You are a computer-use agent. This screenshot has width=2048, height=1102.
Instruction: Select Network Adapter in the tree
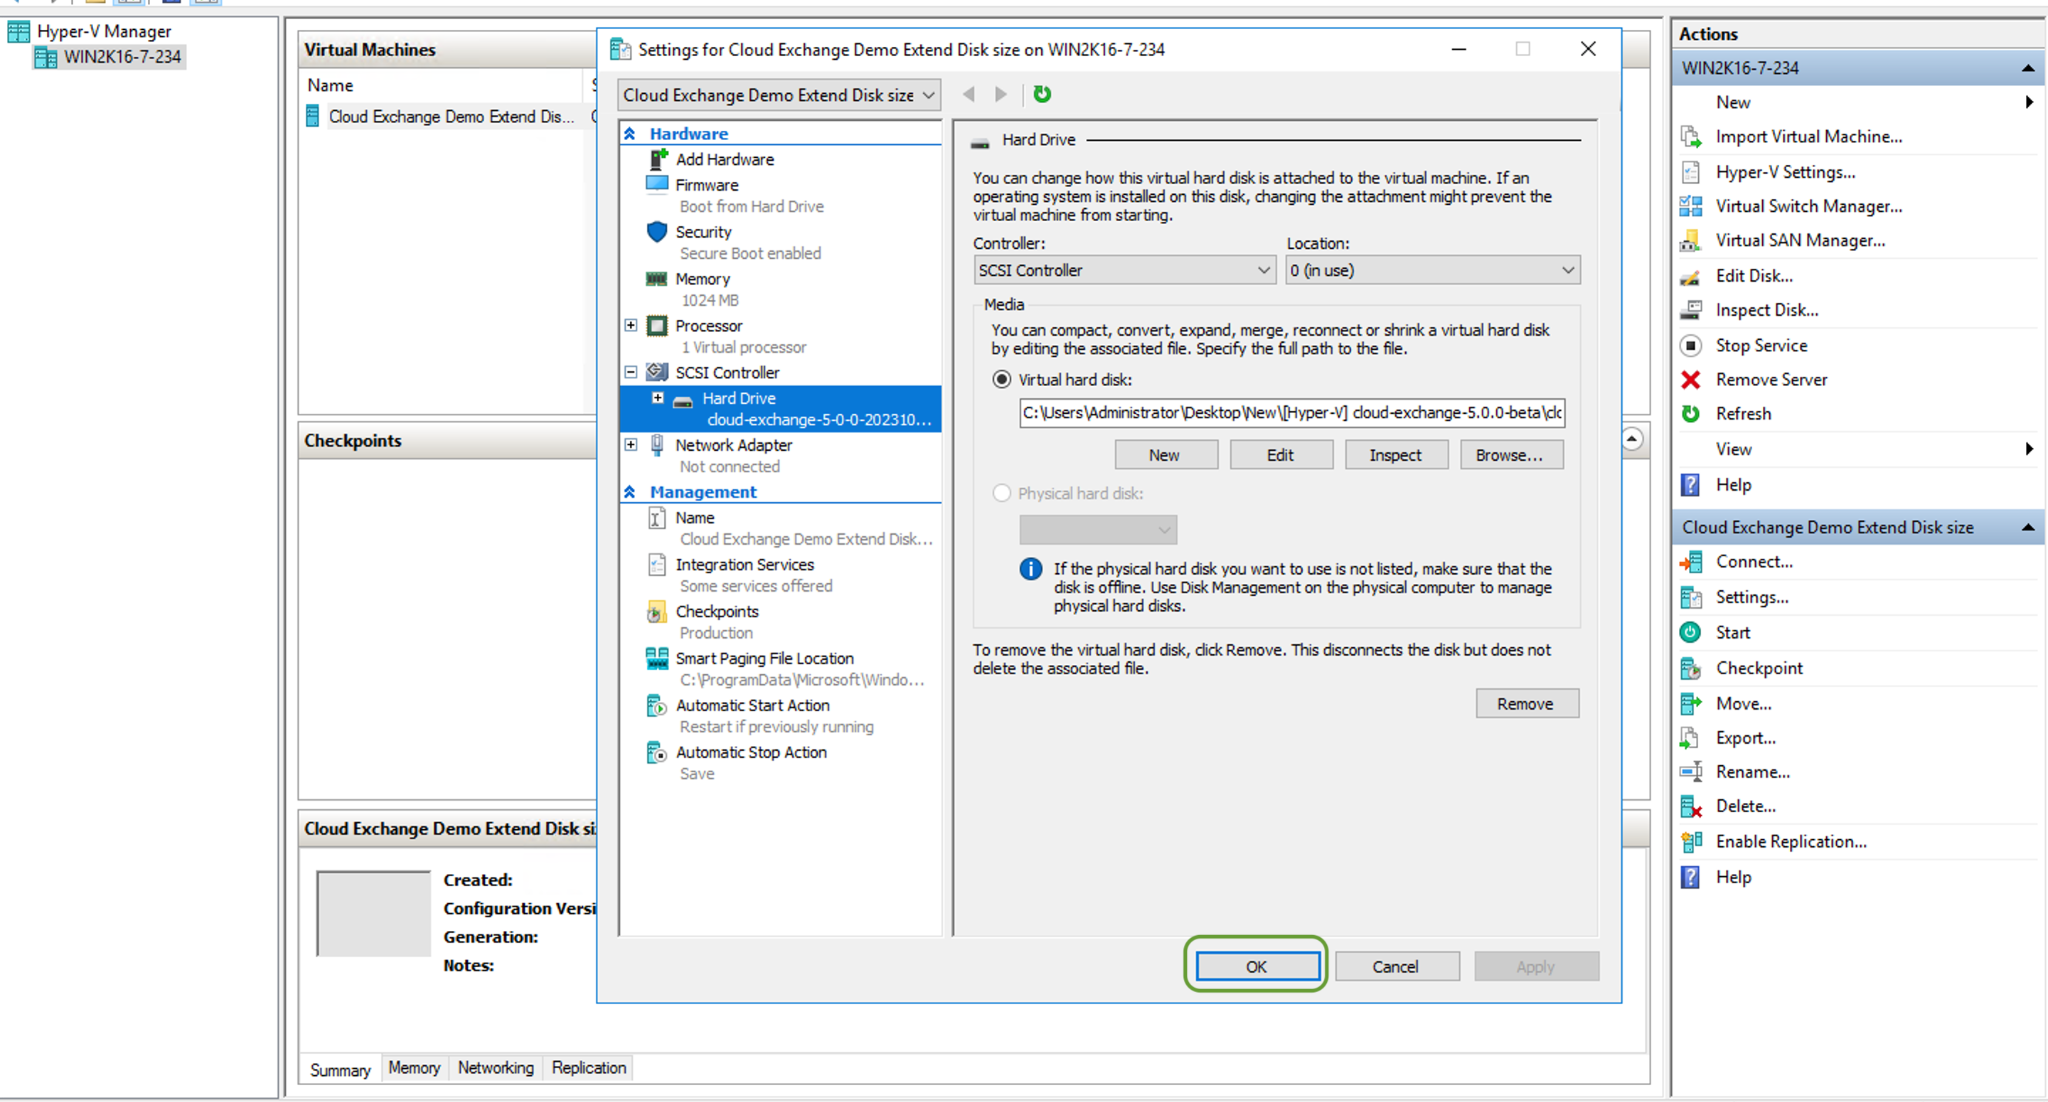pos(733,445)
